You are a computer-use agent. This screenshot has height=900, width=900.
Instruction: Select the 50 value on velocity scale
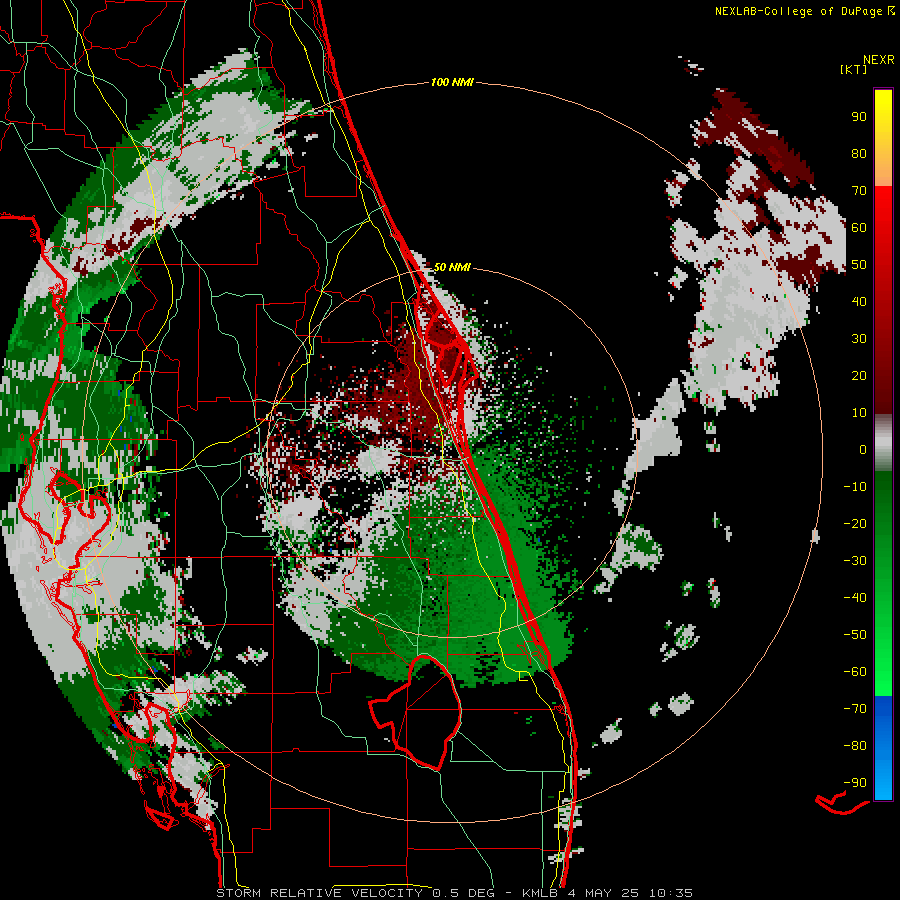point(859,265)
